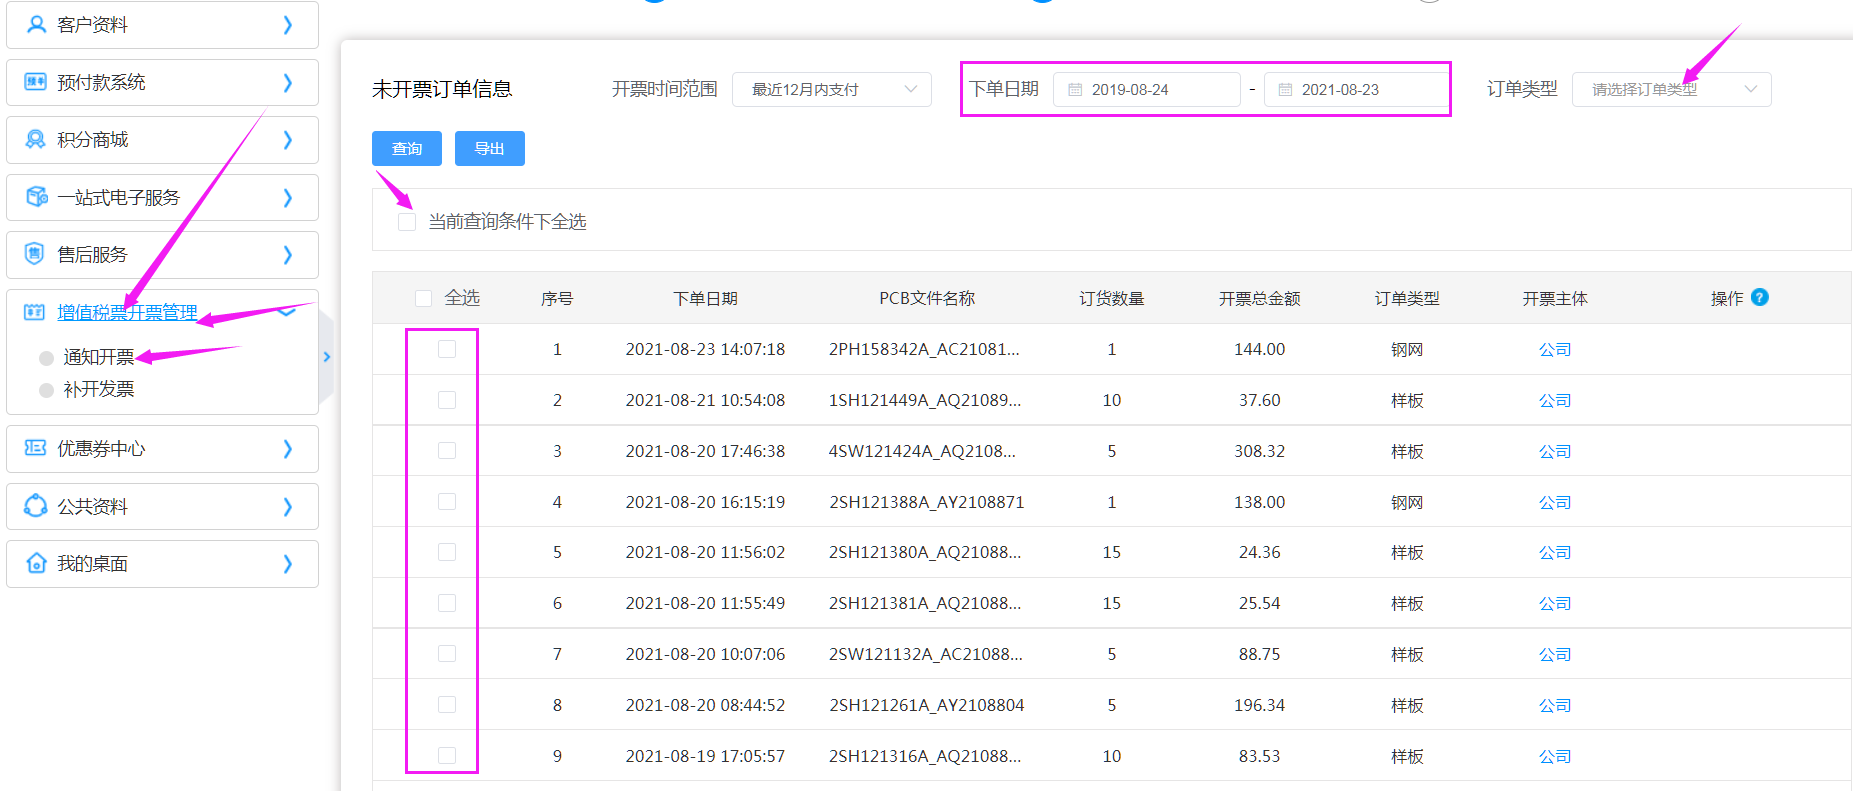Click the 公司 link in row 3
The width and height of the screenshot is (1853, 791).
[1554, 451]
